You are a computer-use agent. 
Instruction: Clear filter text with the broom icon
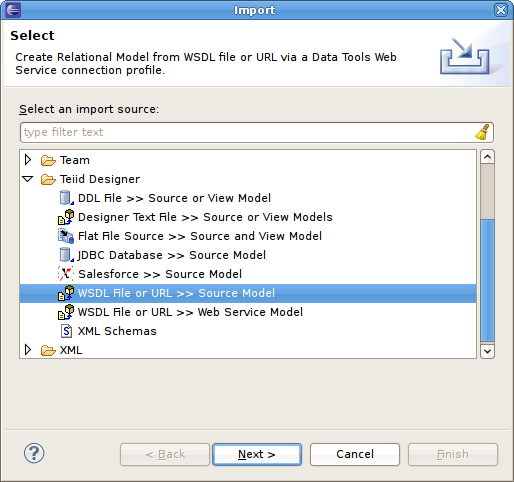(x=482, y=132)
